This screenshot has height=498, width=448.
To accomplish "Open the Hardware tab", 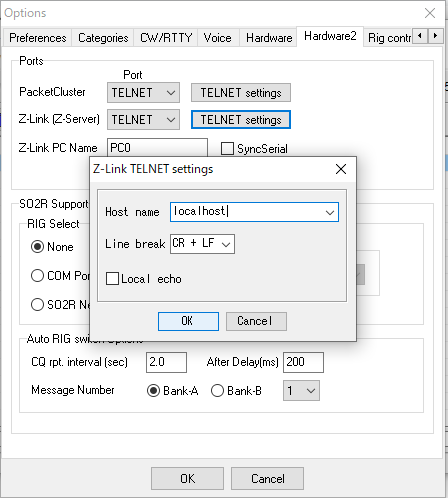I will [269, 38].
